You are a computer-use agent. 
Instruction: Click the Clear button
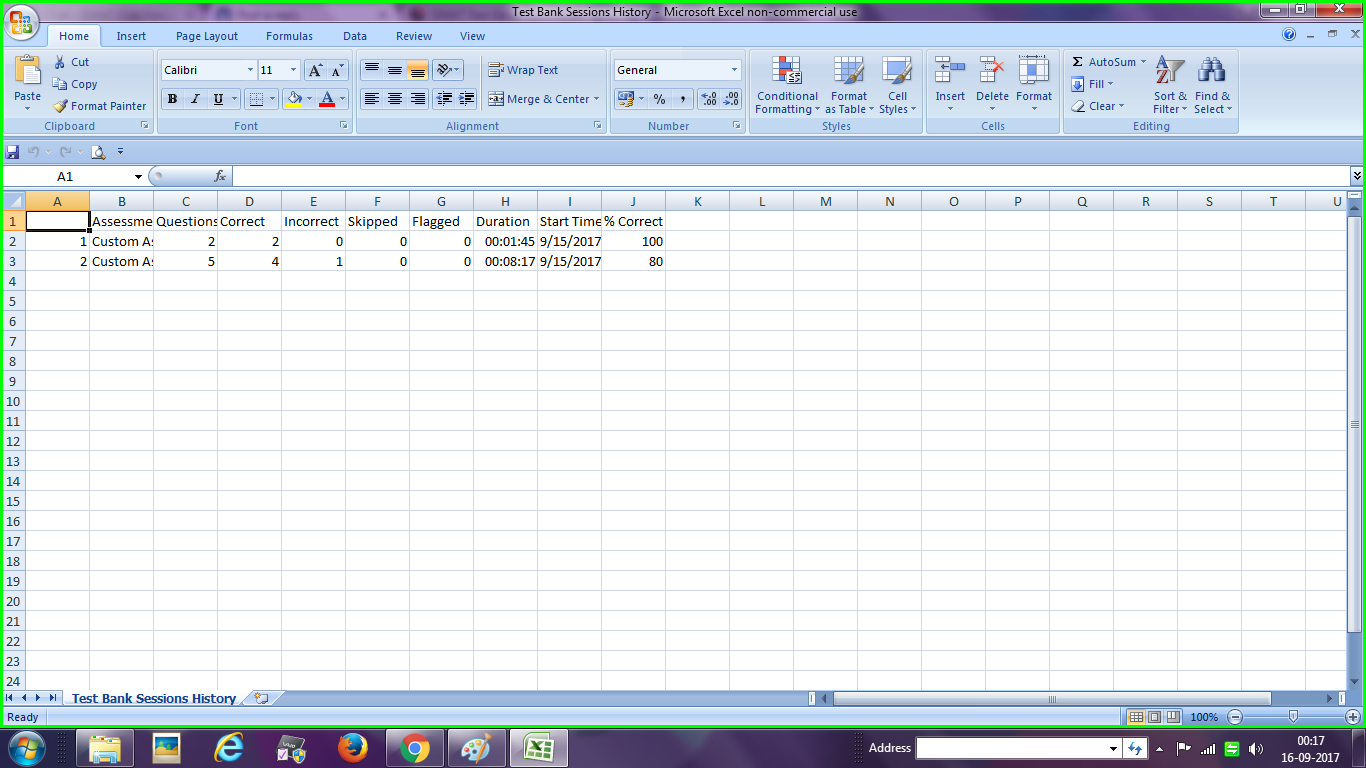point(1098,106)
